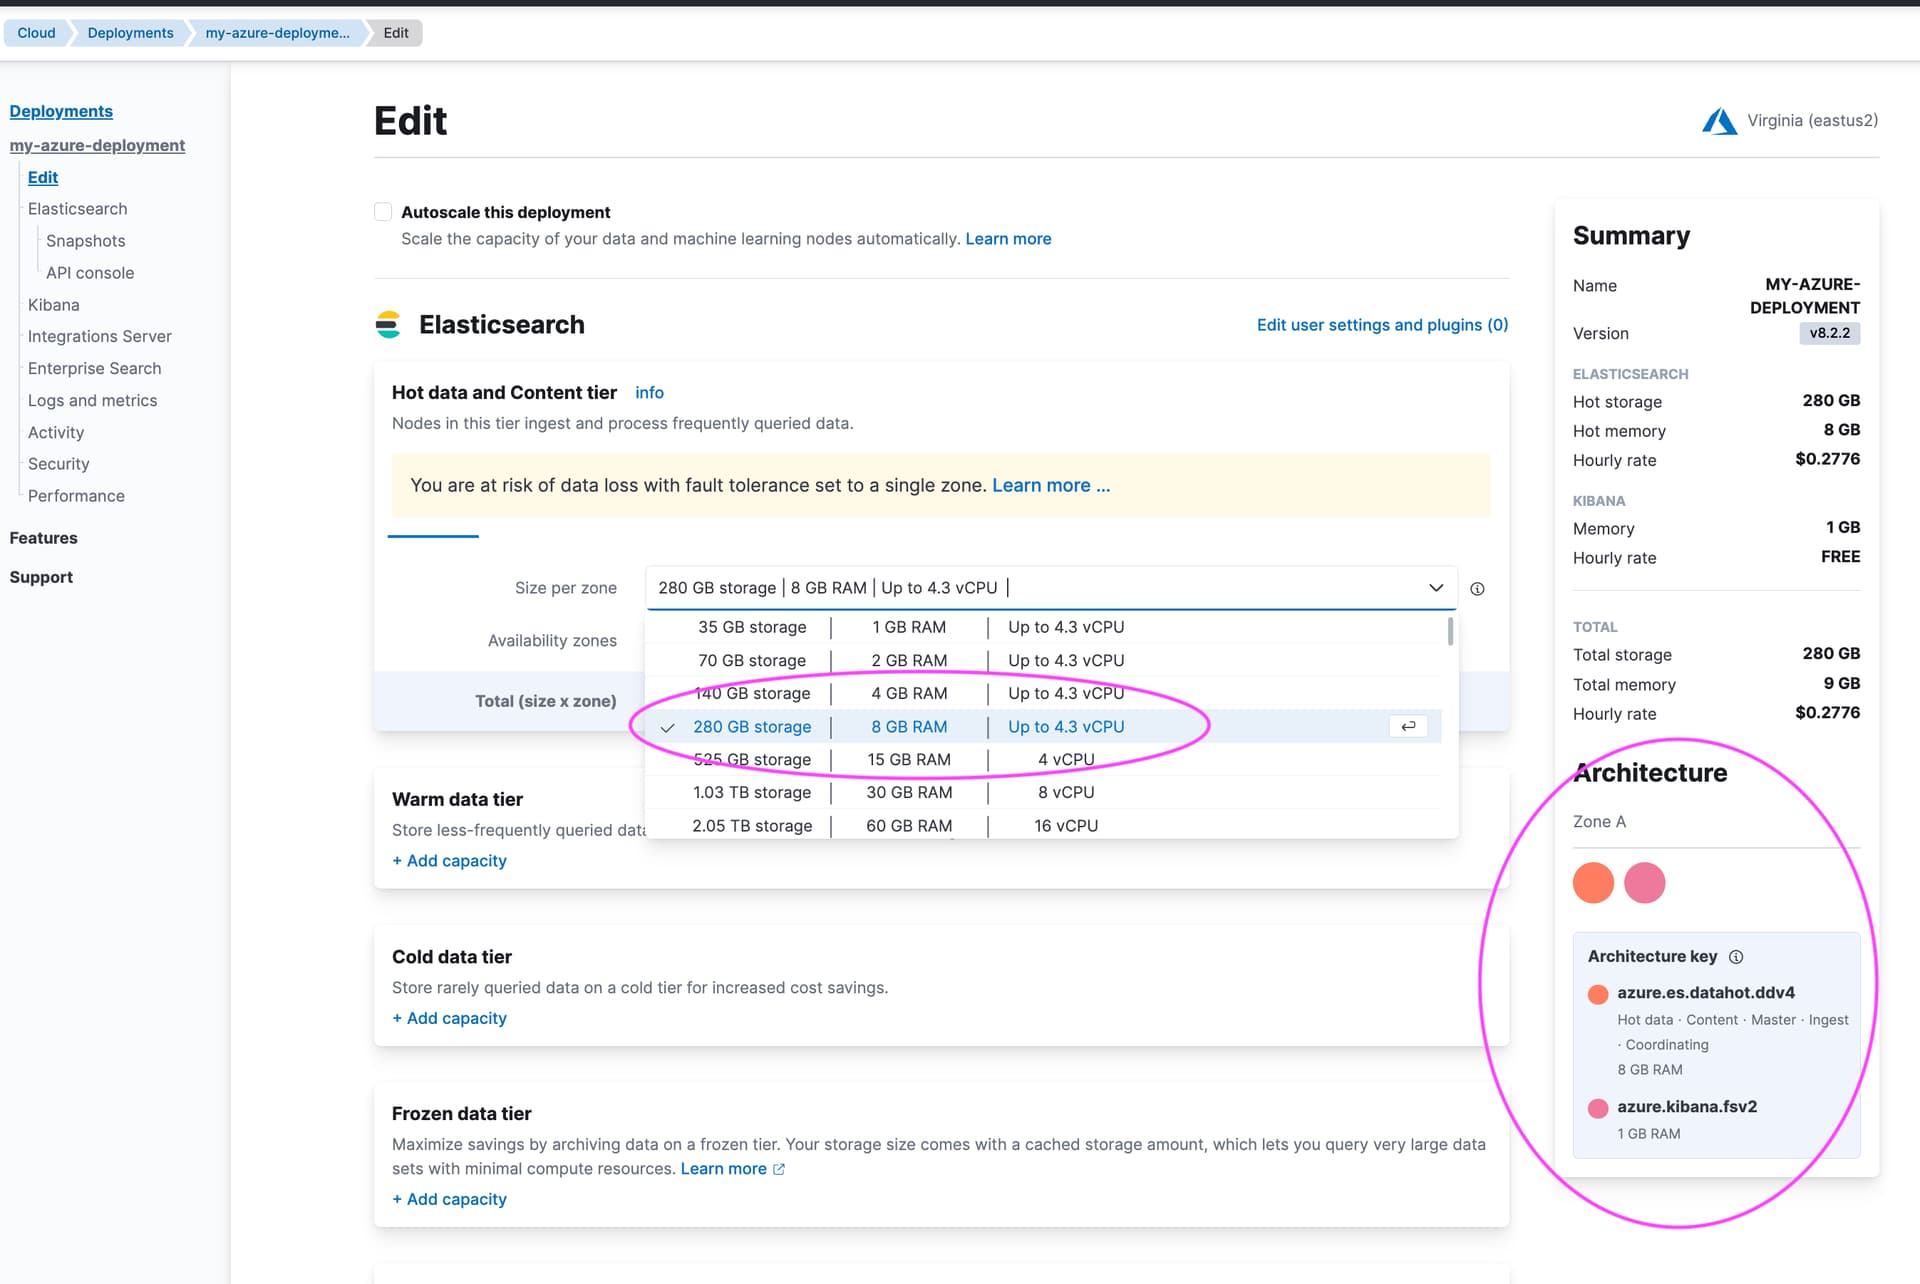Click the Architecture key info icon
Viewport: 1920px width, 1284px height.
tap(1736, 957)
